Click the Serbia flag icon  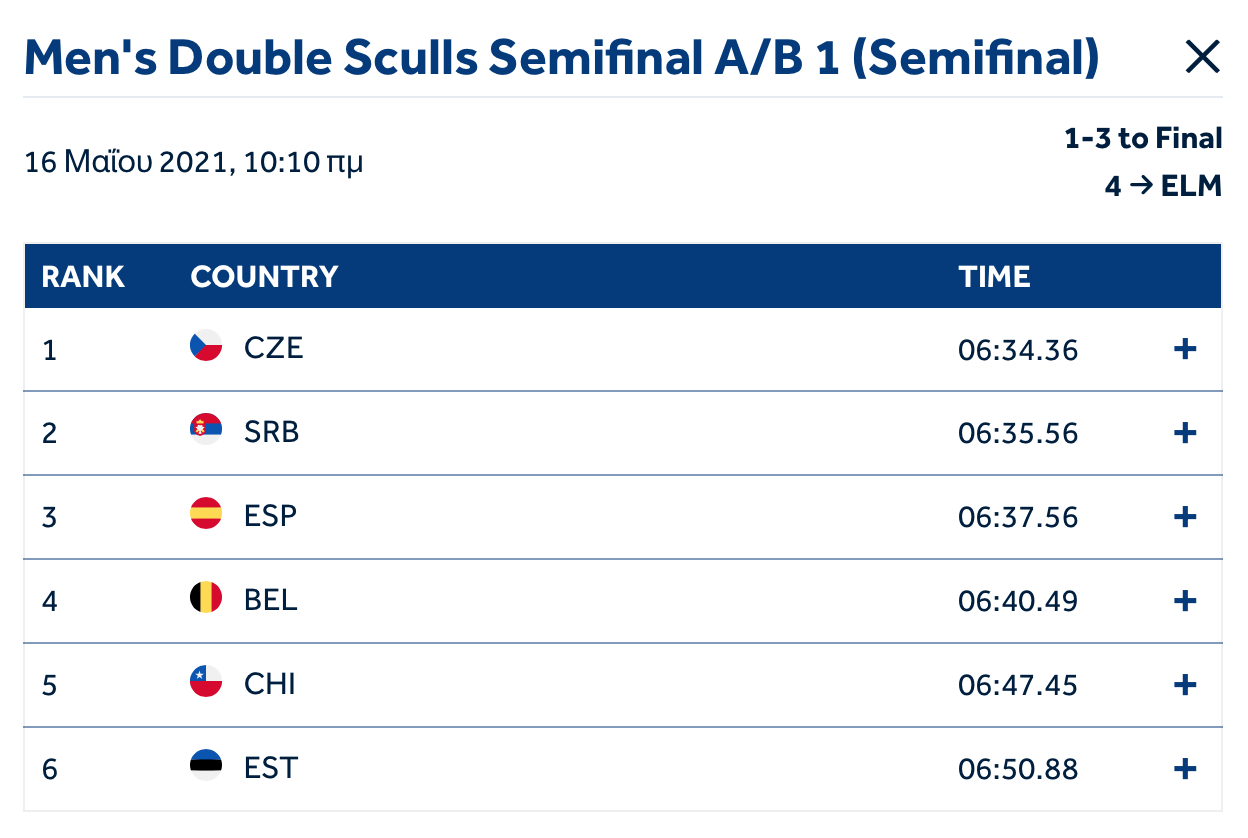pyautogui.click(x=206, y=430)
